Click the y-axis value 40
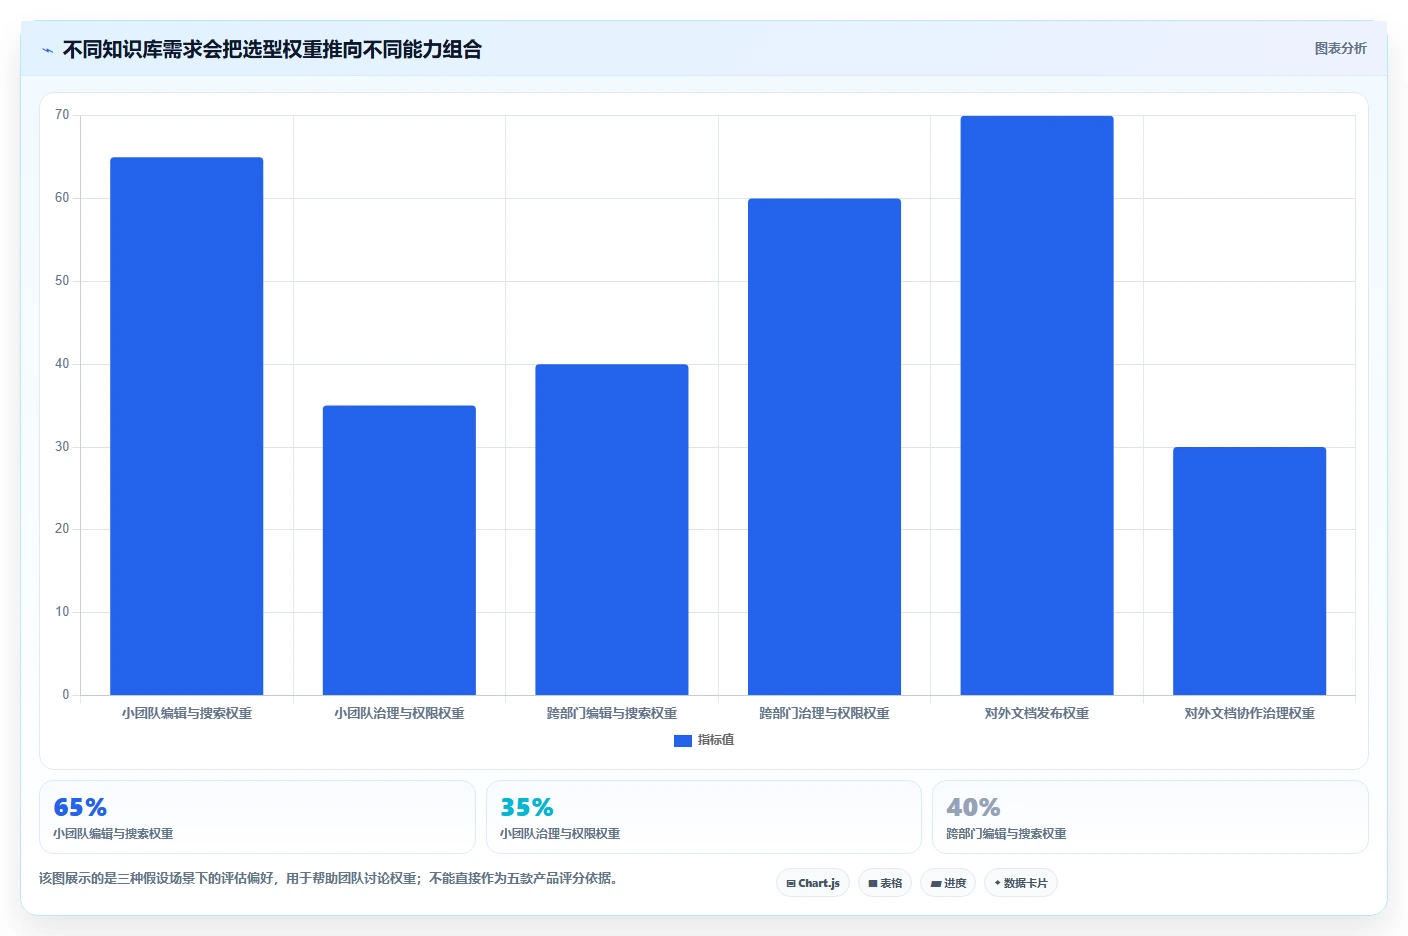 (62, 364)
